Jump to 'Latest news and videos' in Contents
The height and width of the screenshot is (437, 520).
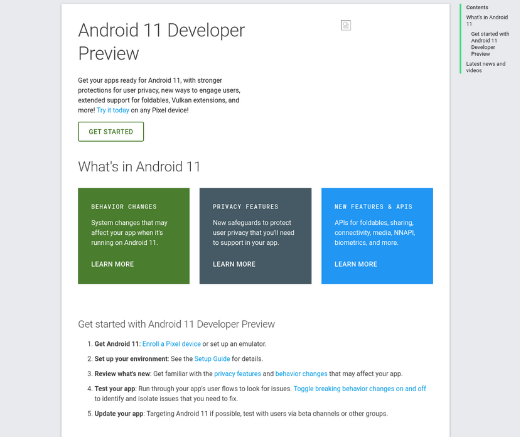point(485,67)
